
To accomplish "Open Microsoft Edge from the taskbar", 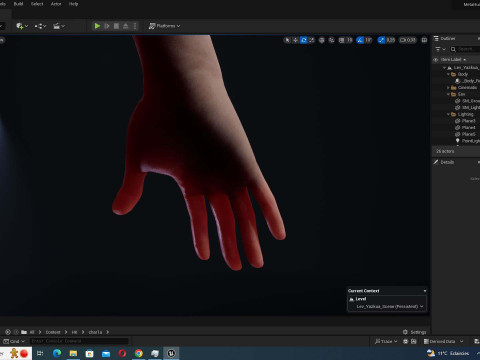I will (57, 353).
